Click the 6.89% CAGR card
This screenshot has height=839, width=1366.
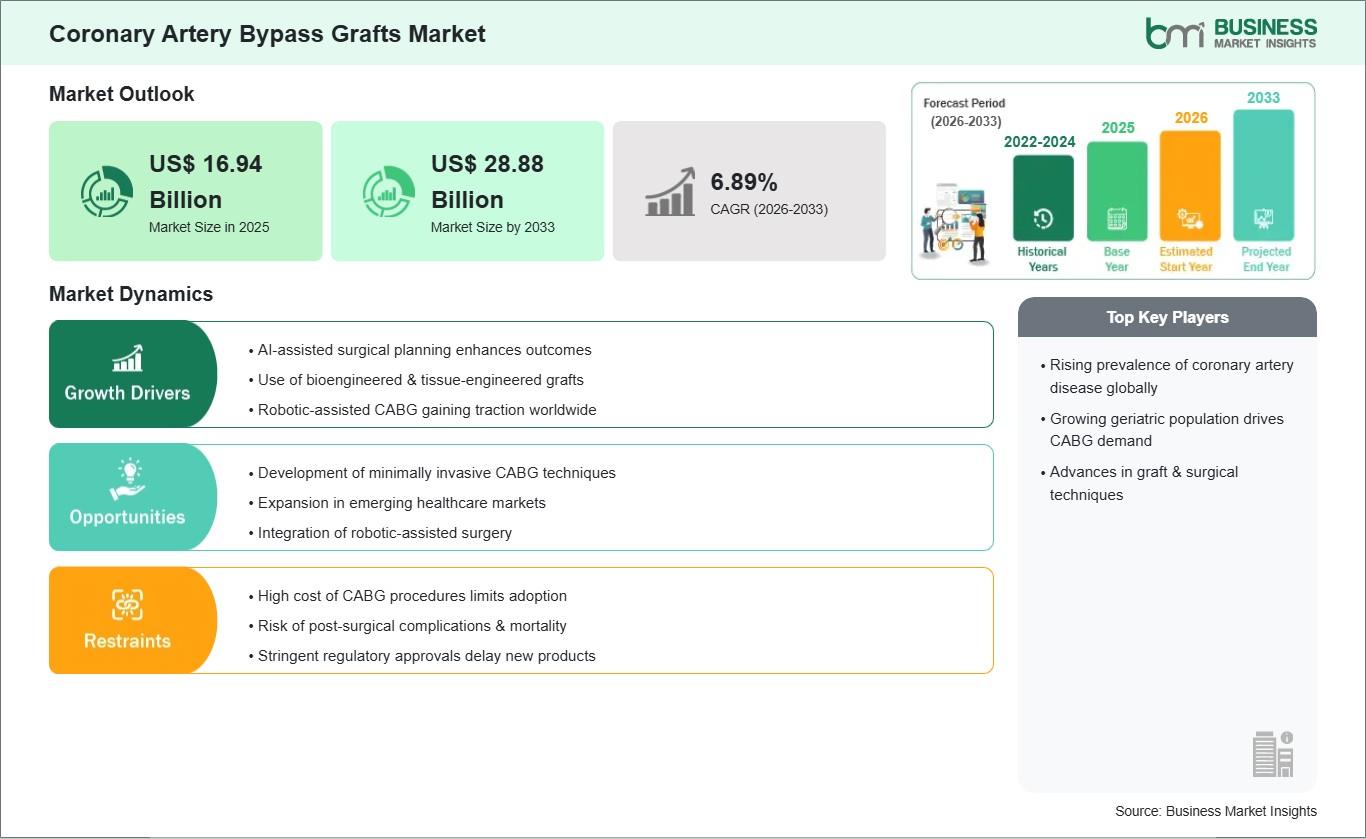click(x=749, y=191)
